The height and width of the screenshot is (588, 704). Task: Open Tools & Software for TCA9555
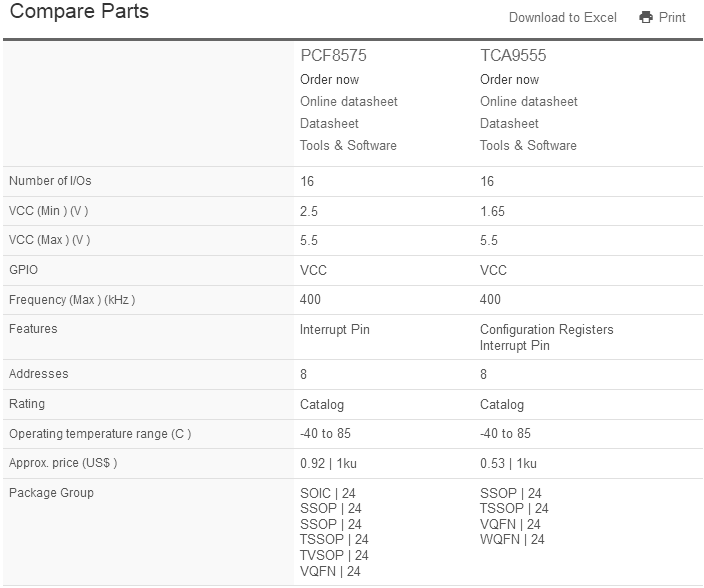528,145
